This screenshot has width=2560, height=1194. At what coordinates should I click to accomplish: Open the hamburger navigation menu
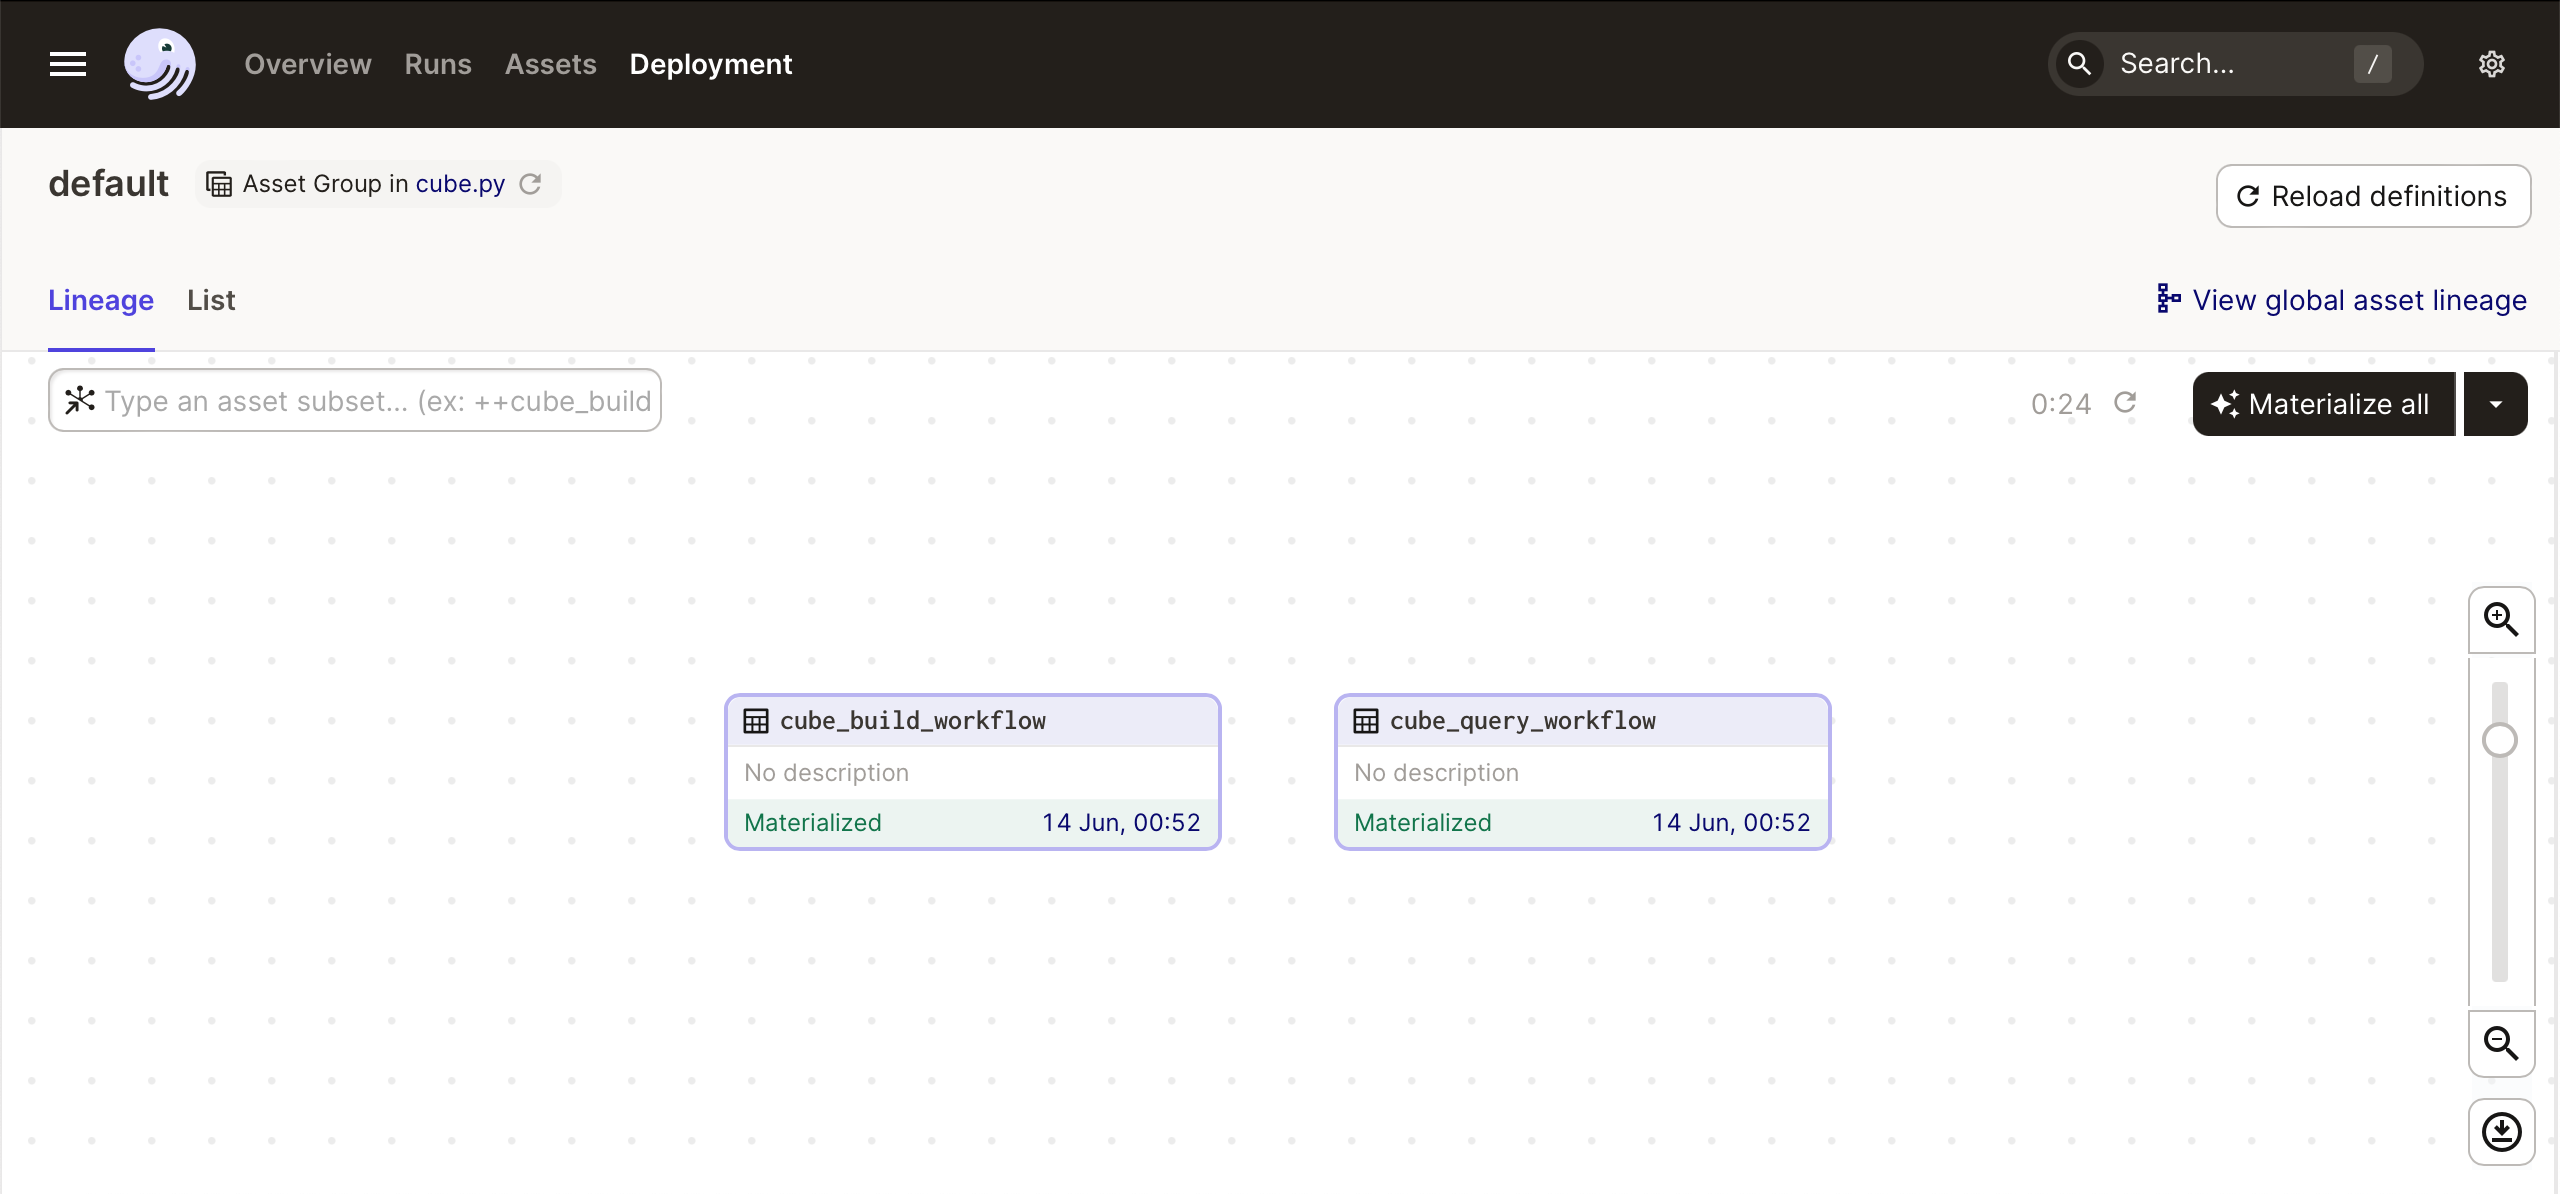point(68,64)
